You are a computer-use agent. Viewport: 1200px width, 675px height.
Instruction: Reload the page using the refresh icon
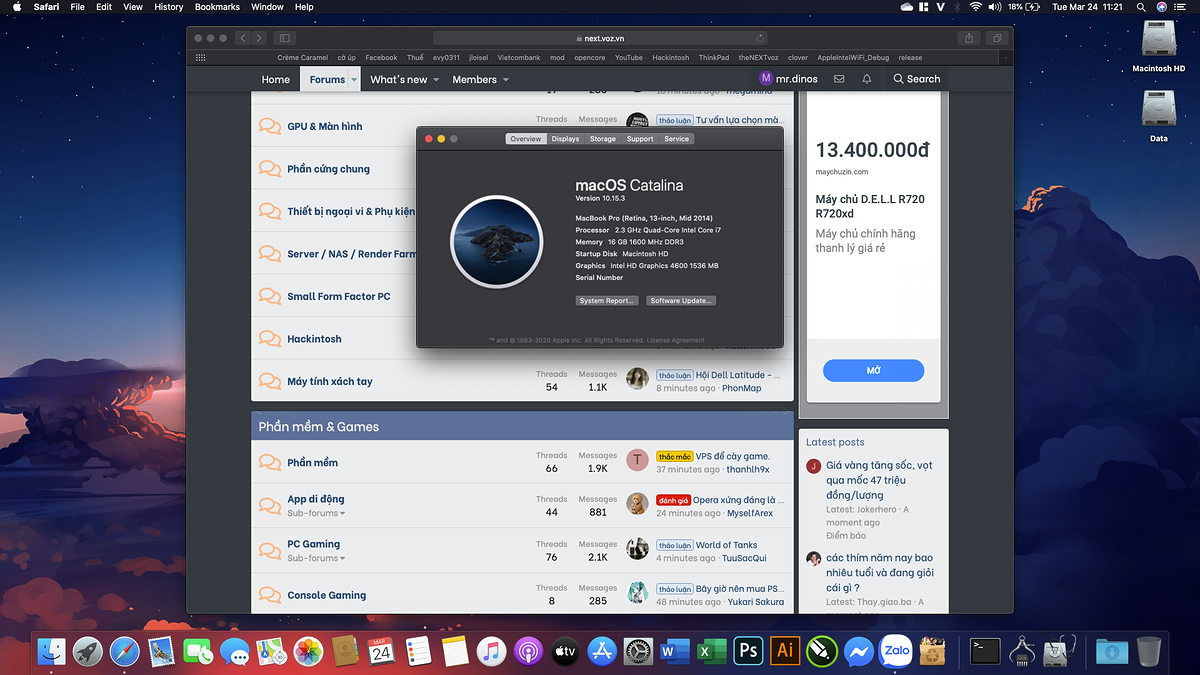762,38
